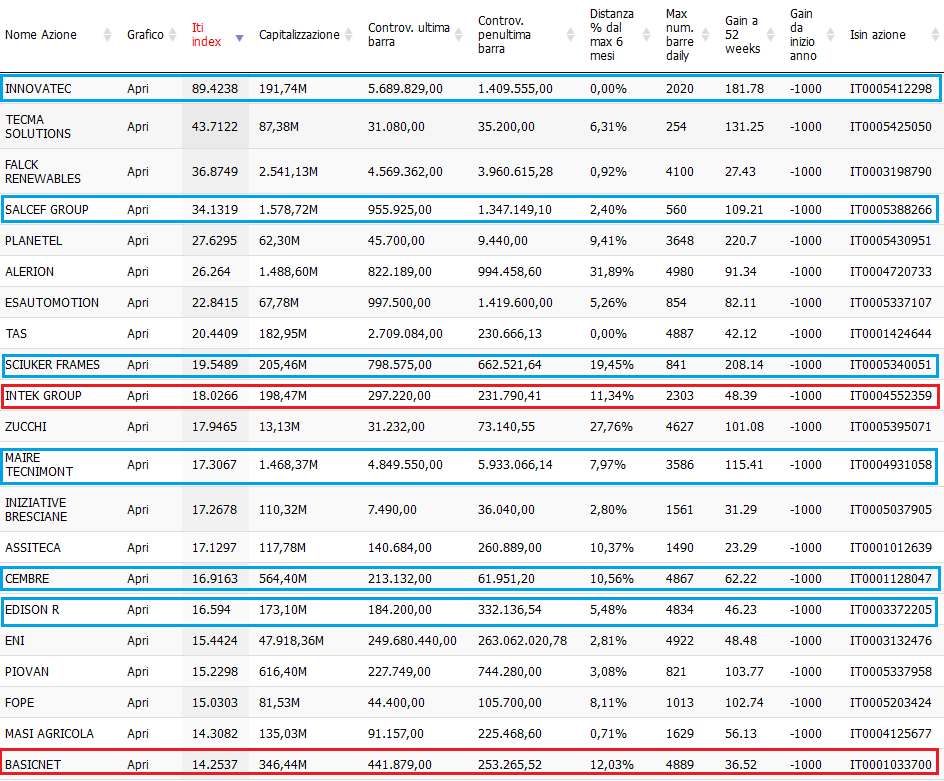Click the Nome Azione column header
Viewport: 944px width, 781px height.
40,35
